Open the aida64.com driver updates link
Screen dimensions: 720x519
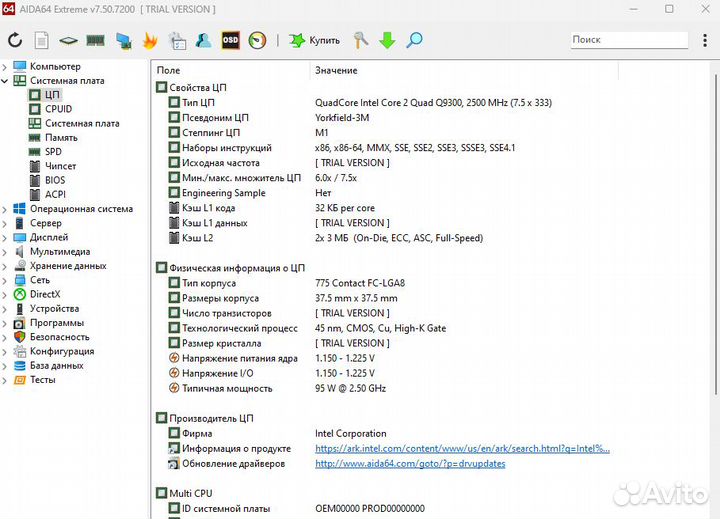coord(410,464)
